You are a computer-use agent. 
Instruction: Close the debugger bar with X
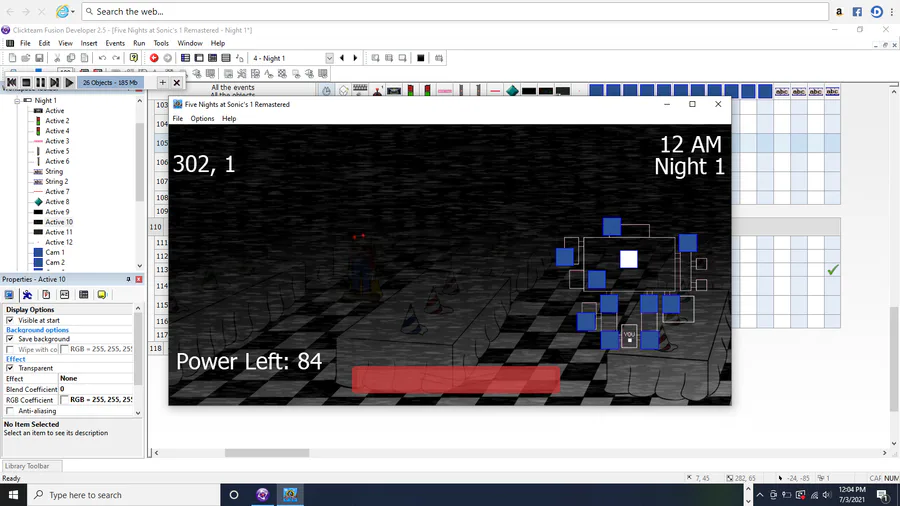pos(177,83)
